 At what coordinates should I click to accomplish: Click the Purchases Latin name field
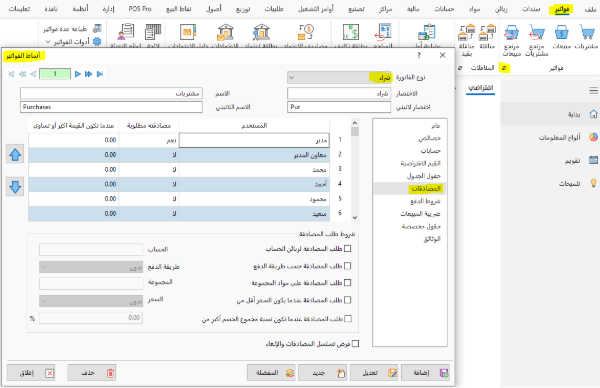pos(111,107)
